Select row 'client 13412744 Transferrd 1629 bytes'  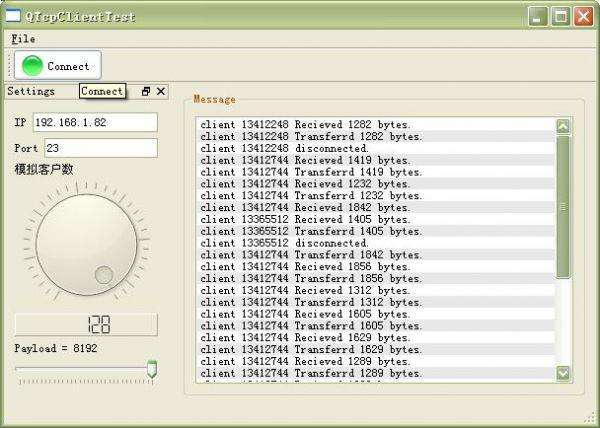pyautogui.click(x=375, y=350)
